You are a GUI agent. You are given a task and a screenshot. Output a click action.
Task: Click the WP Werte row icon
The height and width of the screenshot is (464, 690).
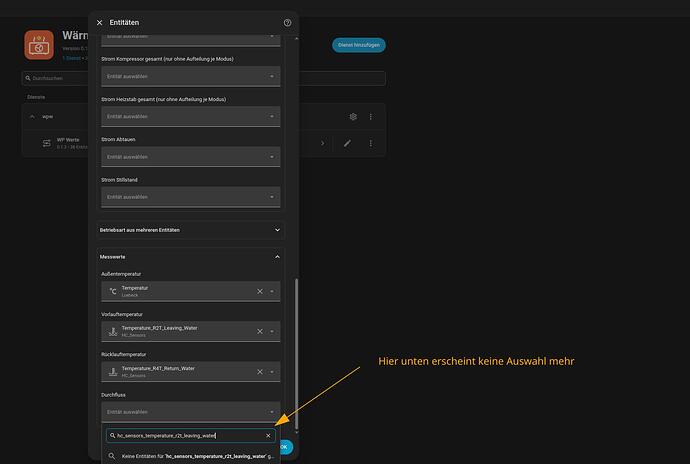[47, 143]
